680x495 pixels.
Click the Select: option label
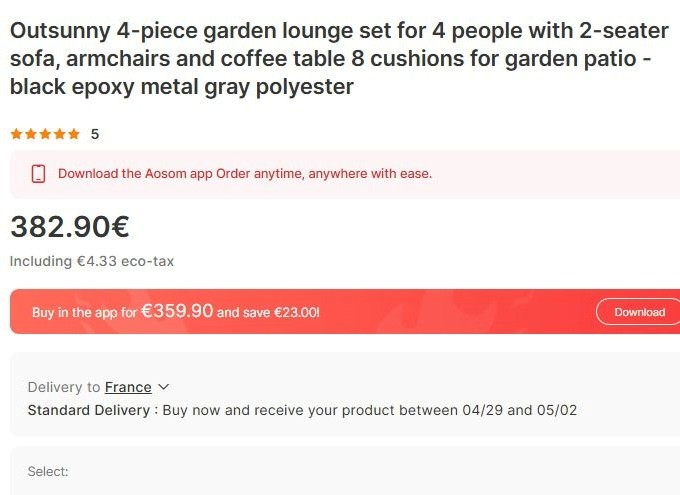point(48,471)
